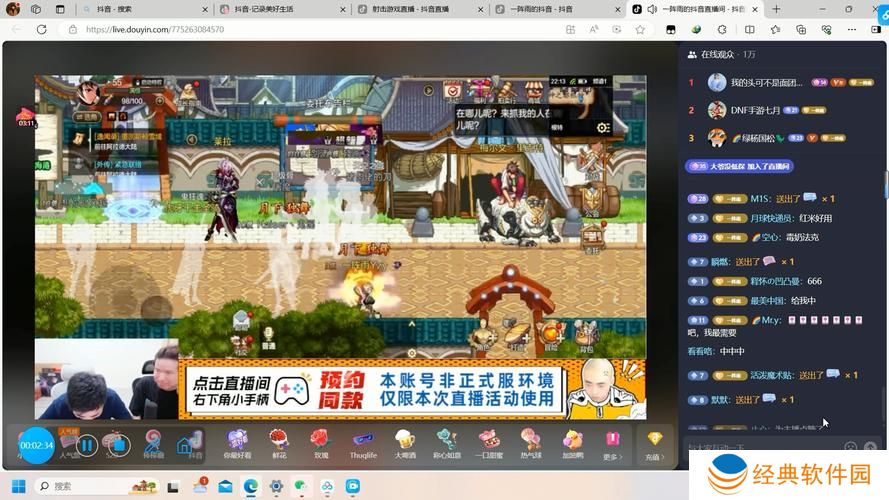This screenshot has width=889, height=500.
Task: Select the 热气球 balloon gift
Action: point(531,441)
